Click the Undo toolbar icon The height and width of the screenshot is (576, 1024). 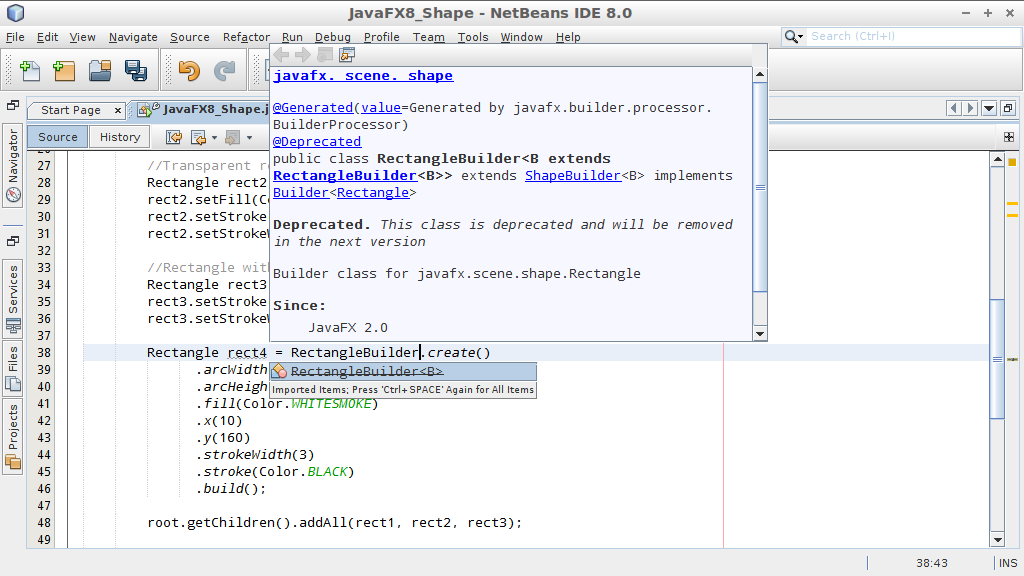tap(189, 70)
